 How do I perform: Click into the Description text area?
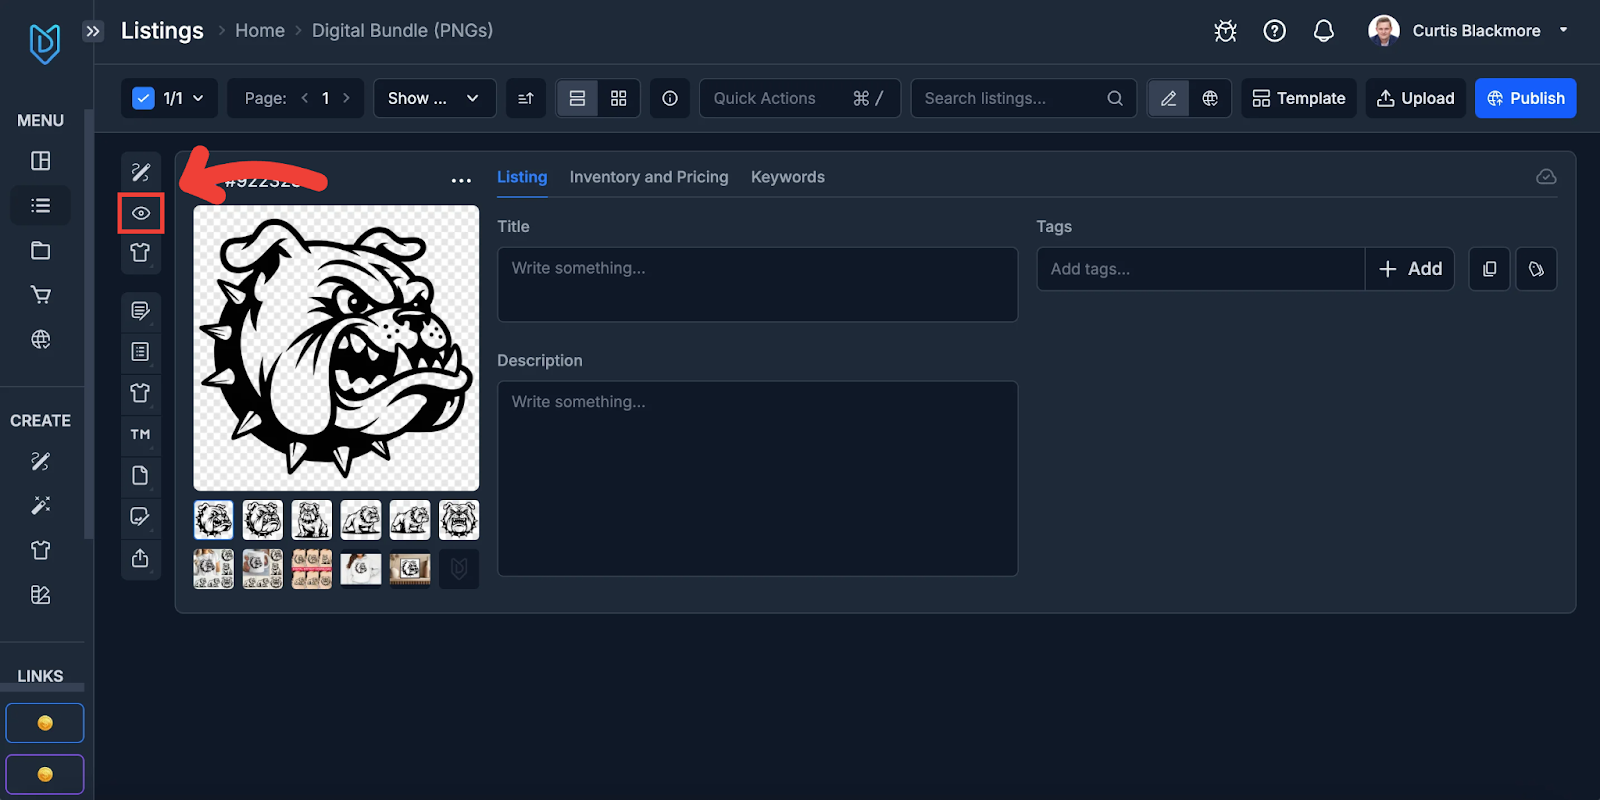coord(757,478)
